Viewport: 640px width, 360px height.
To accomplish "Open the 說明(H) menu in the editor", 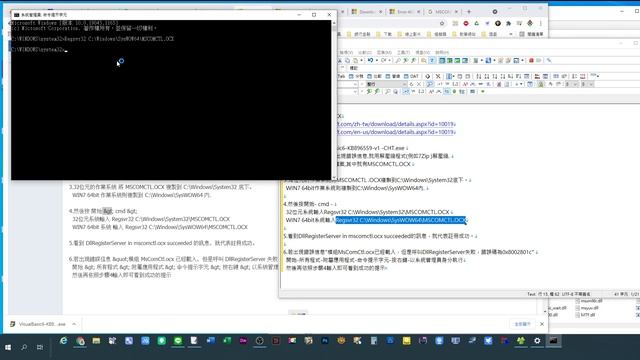I will pos(442,53).
